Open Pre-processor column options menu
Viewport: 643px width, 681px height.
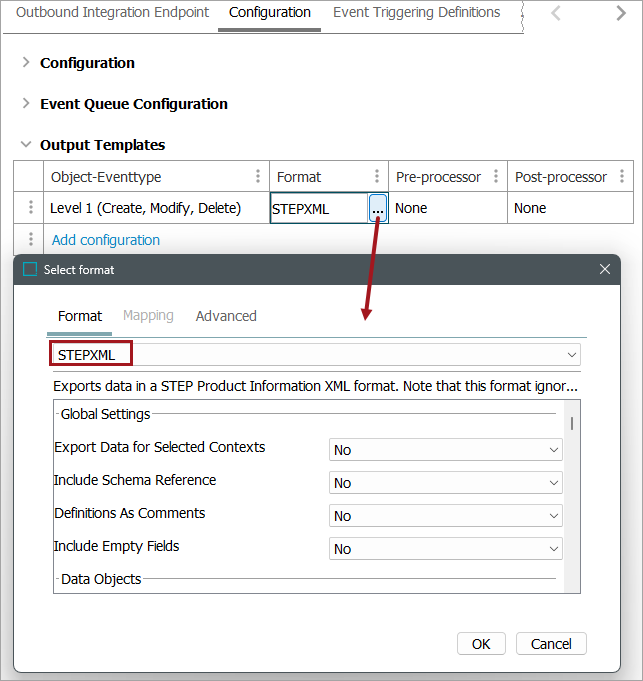click(496, 177)
